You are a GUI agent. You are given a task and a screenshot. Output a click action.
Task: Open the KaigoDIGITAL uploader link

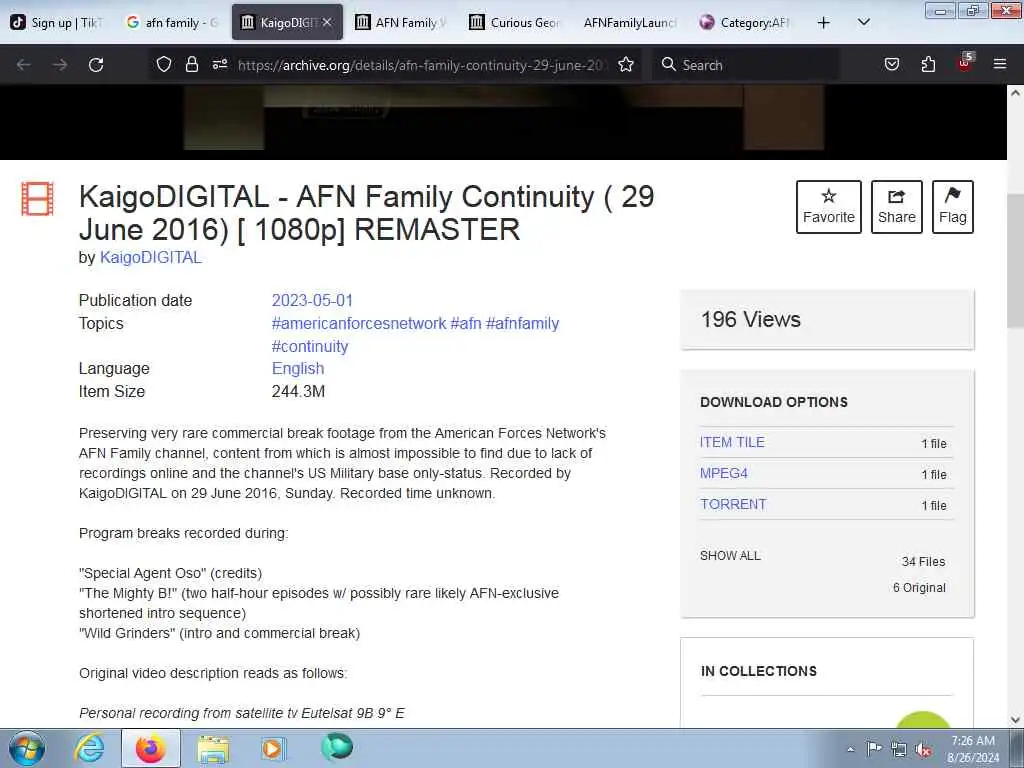tap(150, 257)
